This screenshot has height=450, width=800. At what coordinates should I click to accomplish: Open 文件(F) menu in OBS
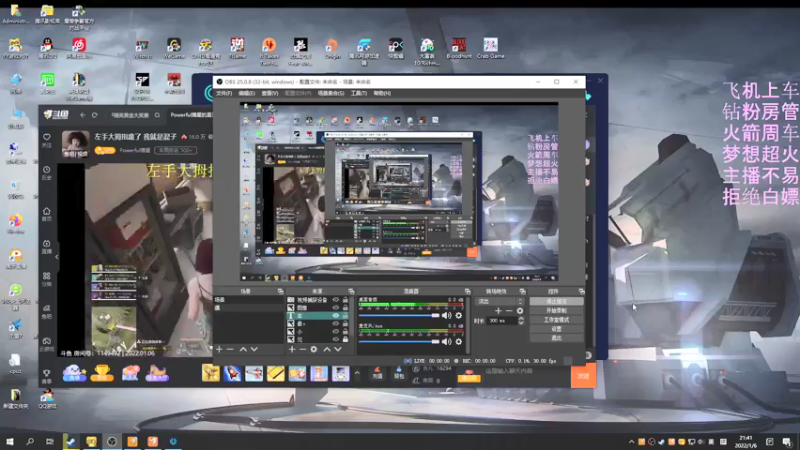pos(224,93)
